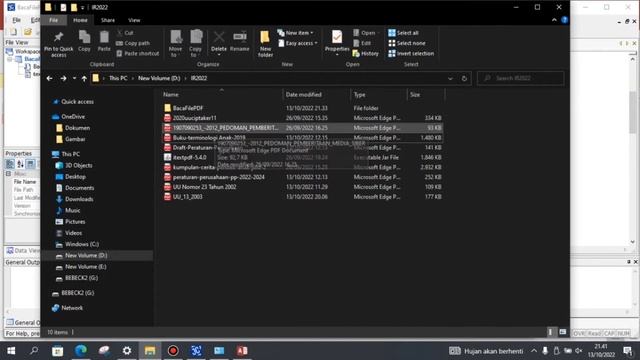Refresh the folder address bar
The height and width of the screenshot is (360, 640).
click(x=464, y=78)
